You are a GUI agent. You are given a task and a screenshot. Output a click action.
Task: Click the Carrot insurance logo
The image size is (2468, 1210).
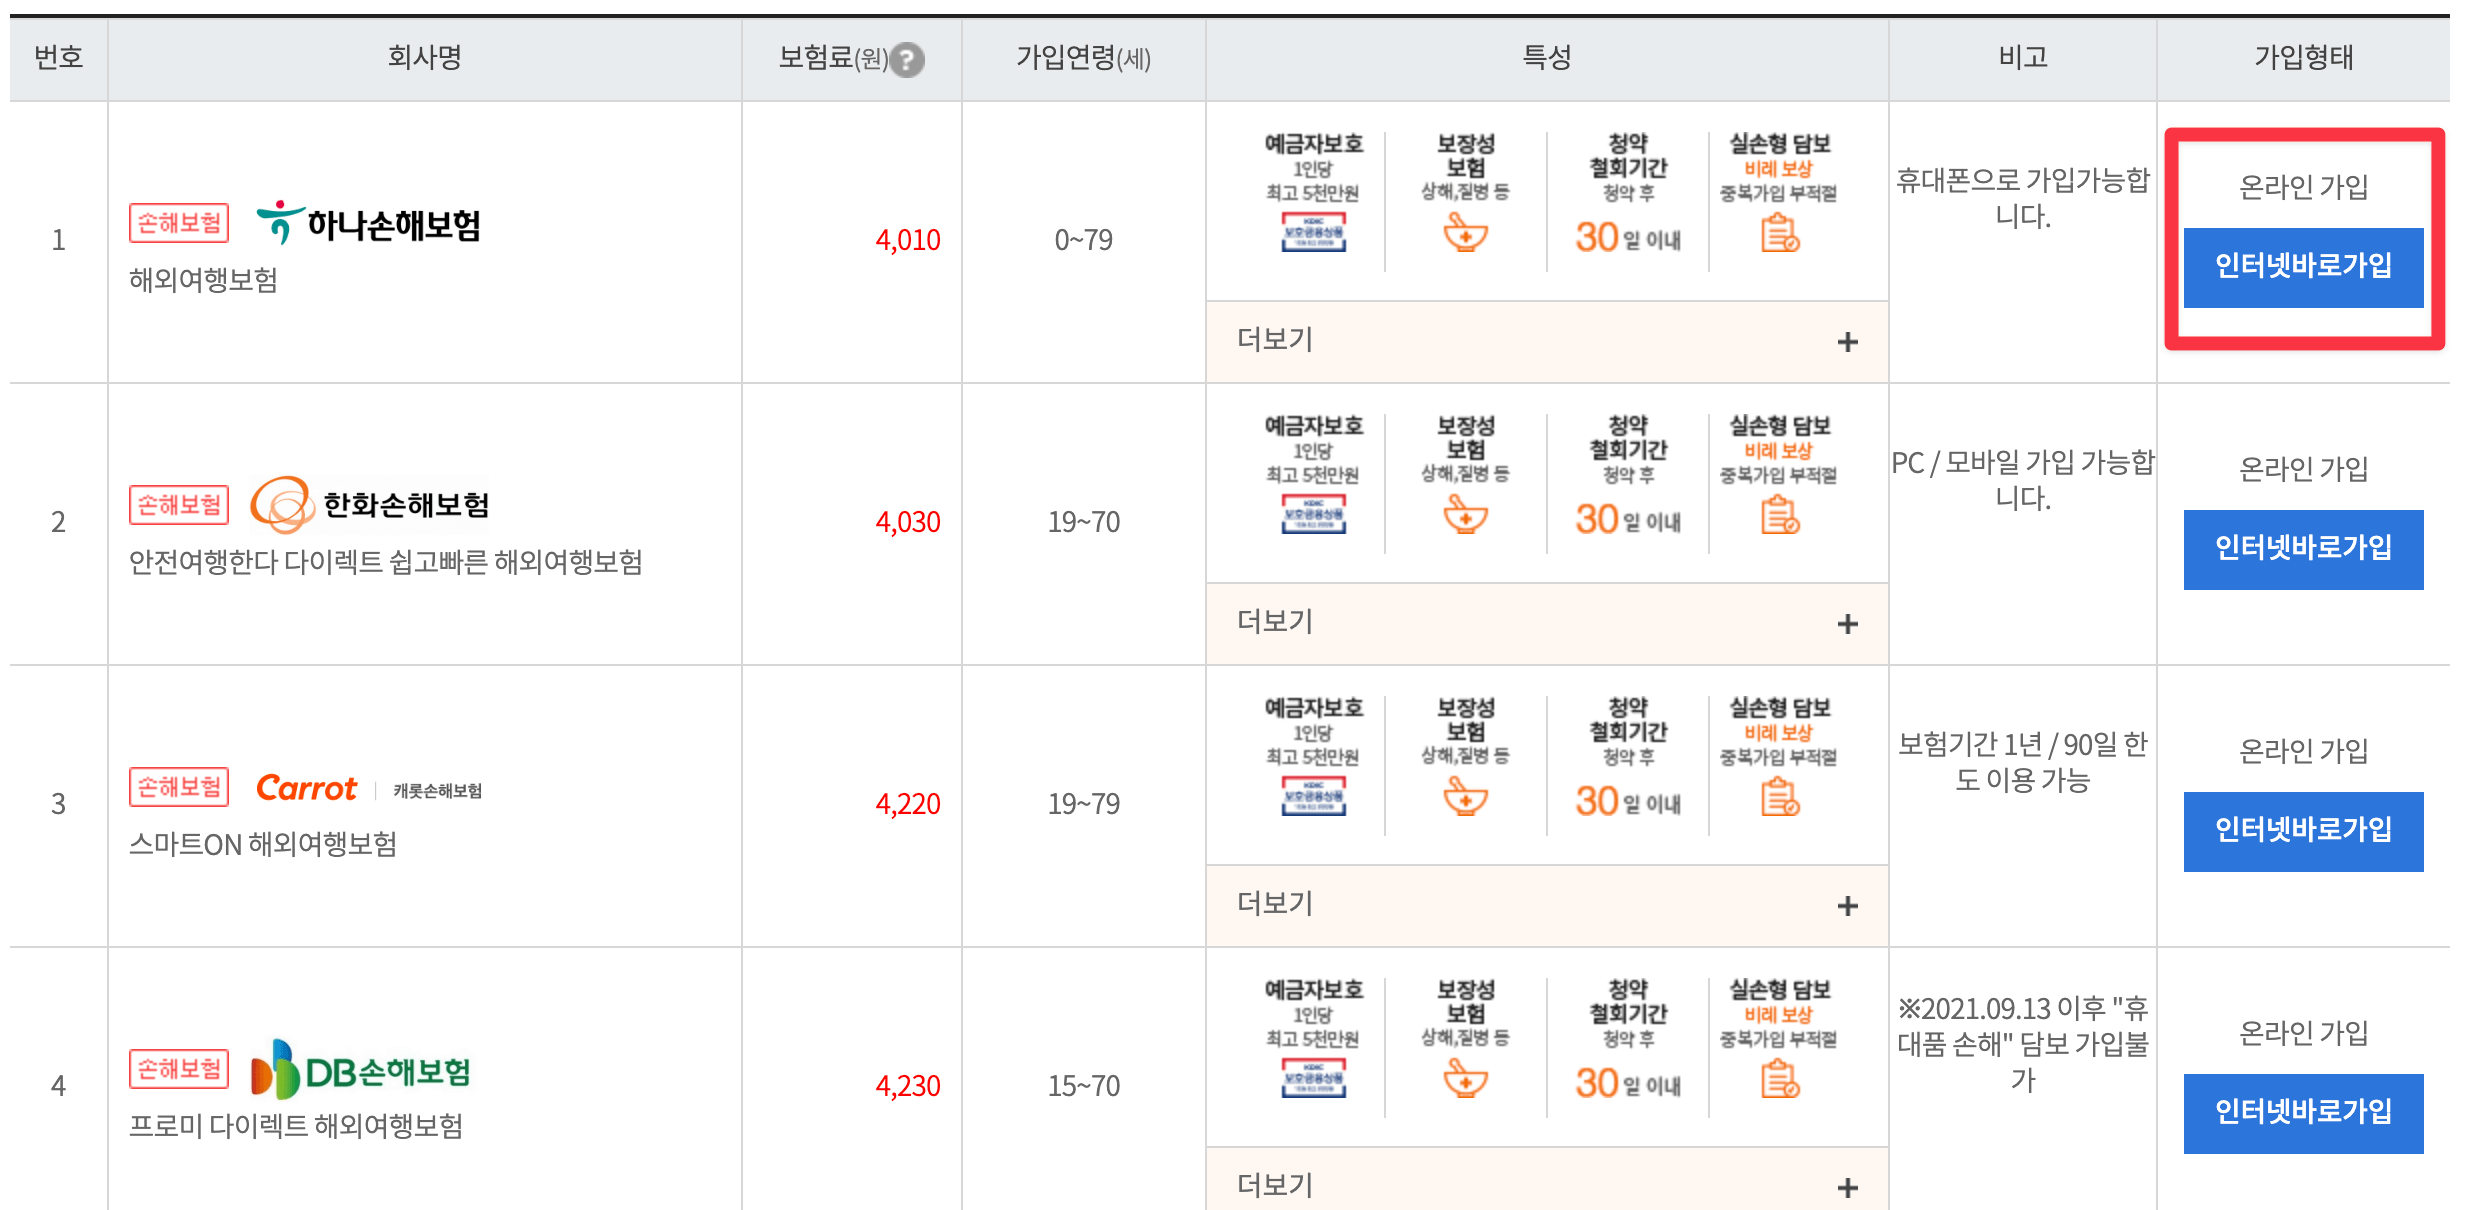pos(369,789)
